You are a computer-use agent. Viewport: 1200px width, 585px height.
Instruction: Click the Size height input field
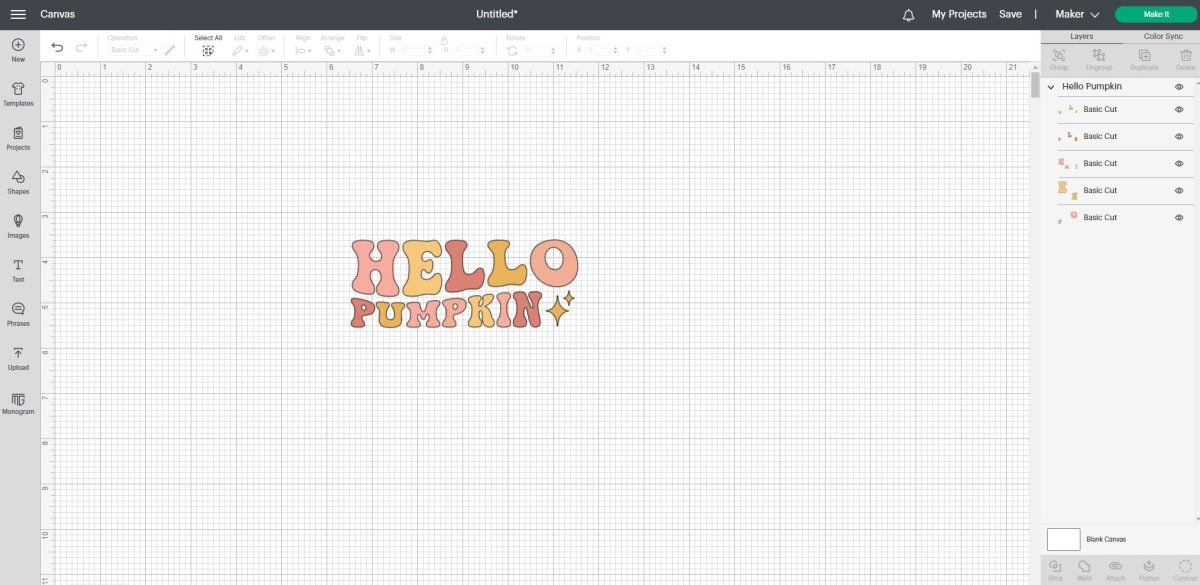[470, 50]
